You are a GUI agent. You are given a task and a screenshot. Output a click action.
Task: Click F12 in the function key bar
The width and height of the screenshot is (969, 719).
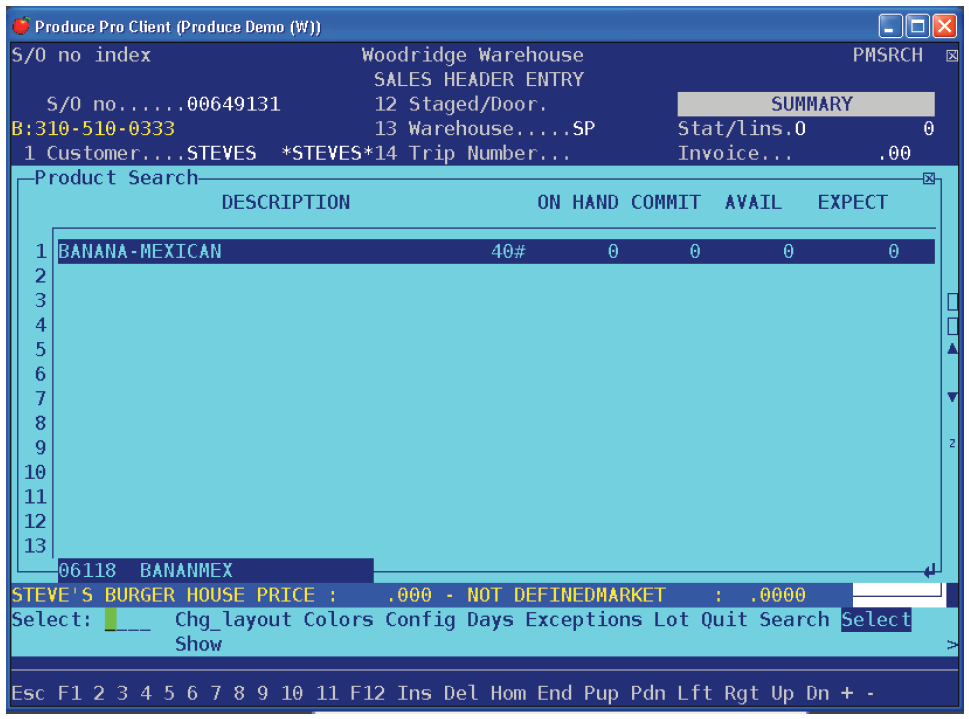click(367, 693)
